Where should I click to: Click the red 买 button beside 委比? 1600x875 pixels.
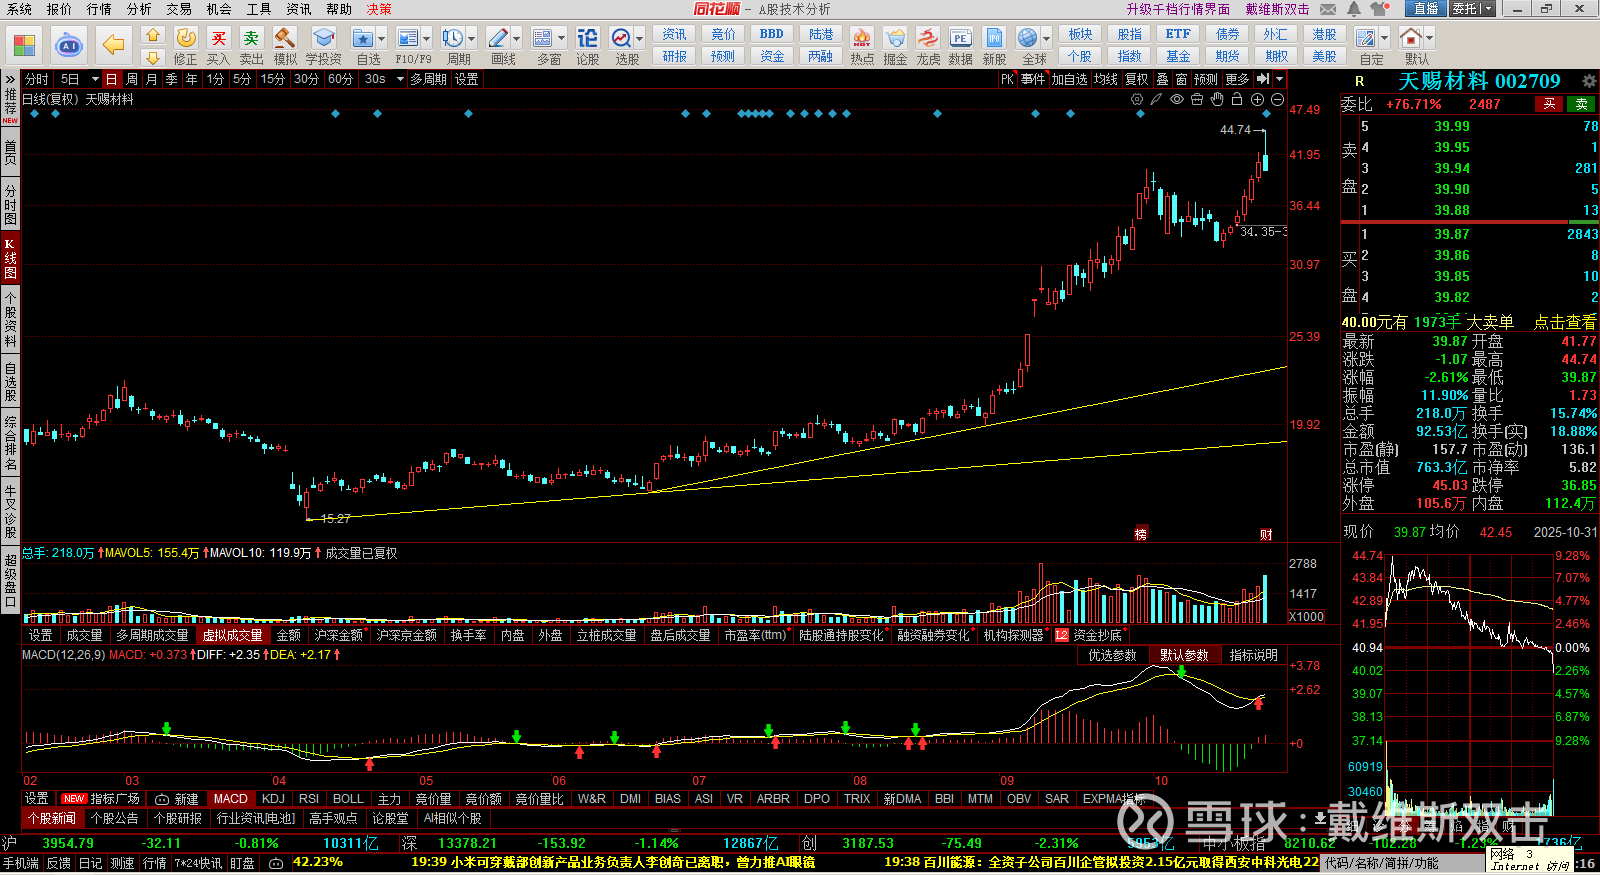coord(1549,104)
